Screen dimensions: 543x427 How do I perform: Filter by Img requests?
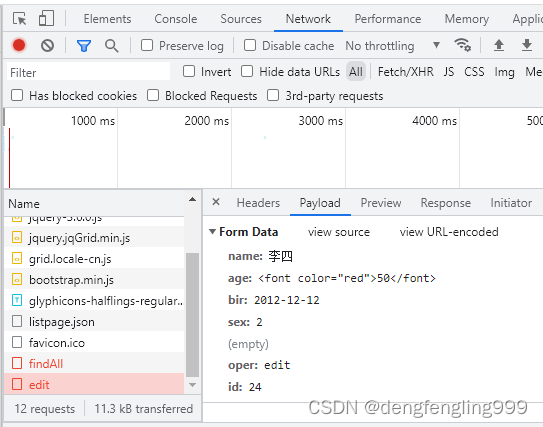point(504,72)
